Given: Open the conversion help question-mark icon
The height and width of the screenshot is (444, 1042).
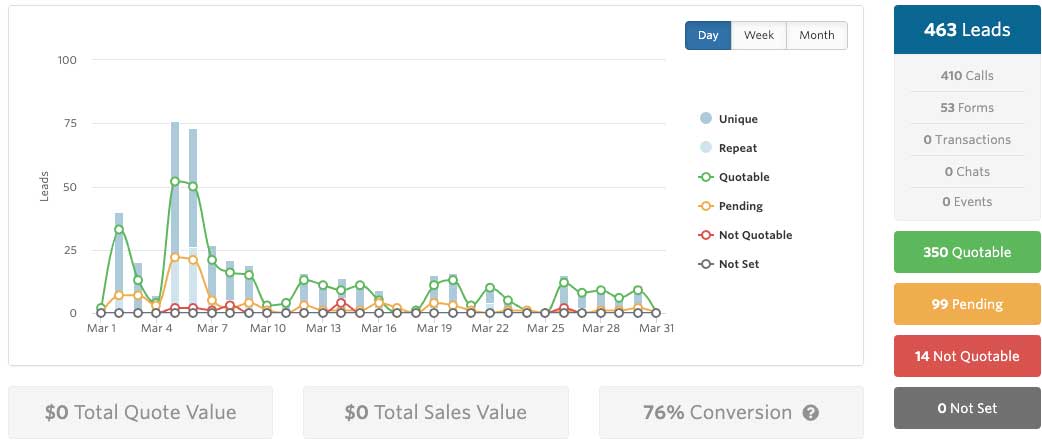Looking at the screenshot, I should click(x=811, y=413).
